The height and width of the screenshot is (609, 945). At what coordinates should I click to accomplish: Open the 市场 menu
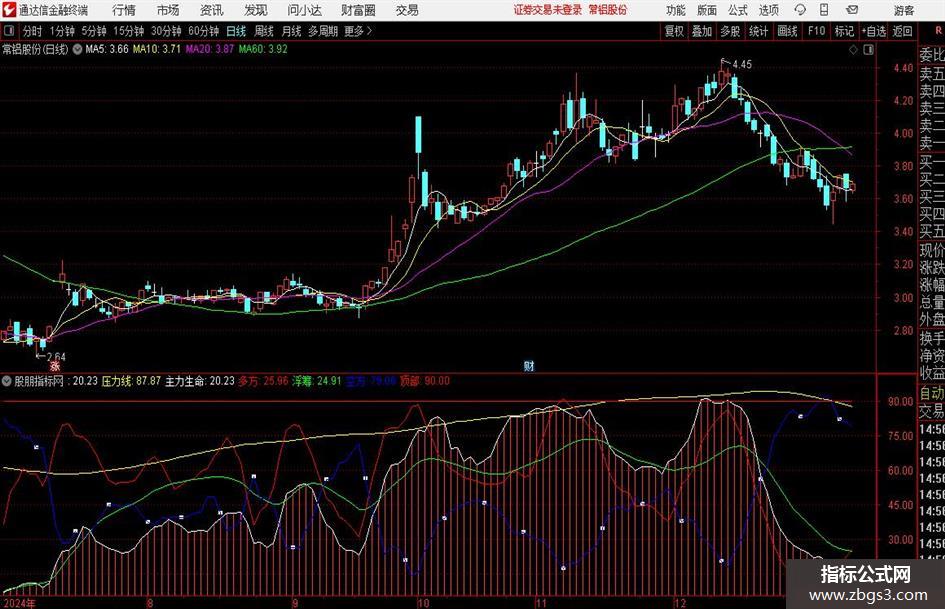pos(168,10)
